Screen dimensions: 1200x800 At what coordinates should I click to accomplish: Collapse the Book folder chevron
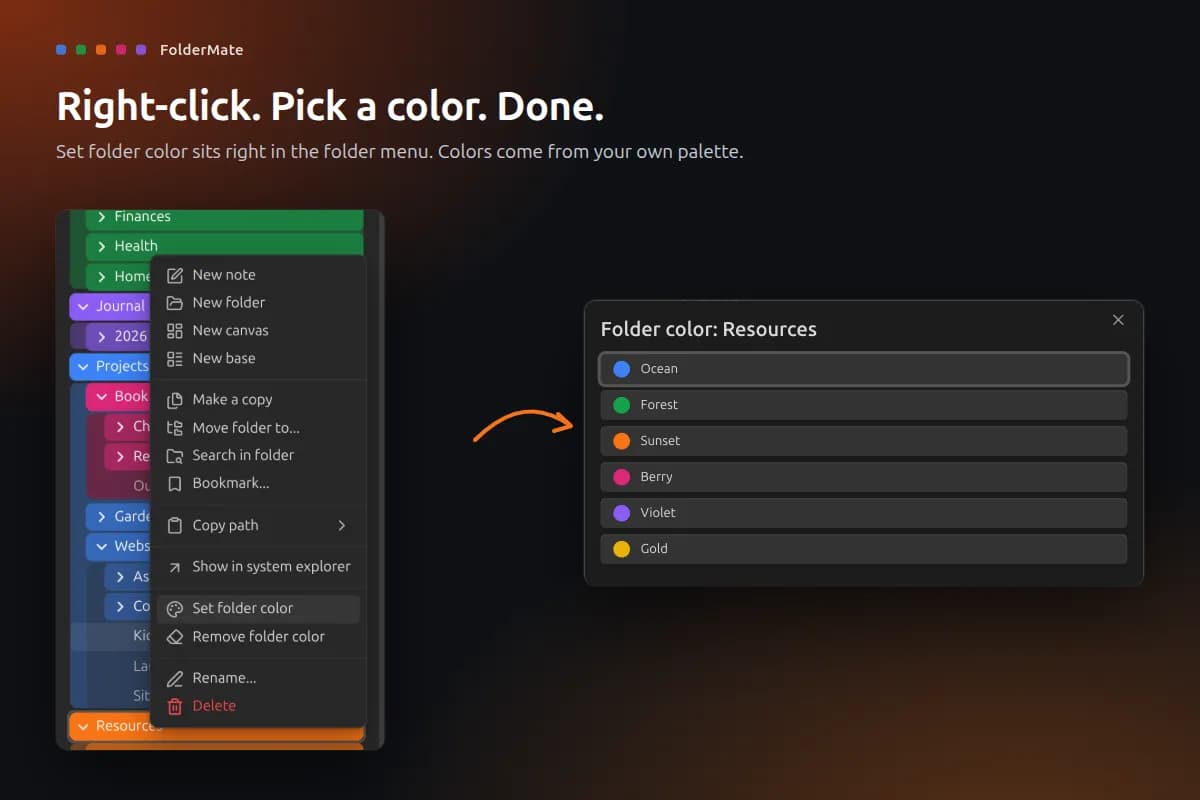[x=101, y=396]
